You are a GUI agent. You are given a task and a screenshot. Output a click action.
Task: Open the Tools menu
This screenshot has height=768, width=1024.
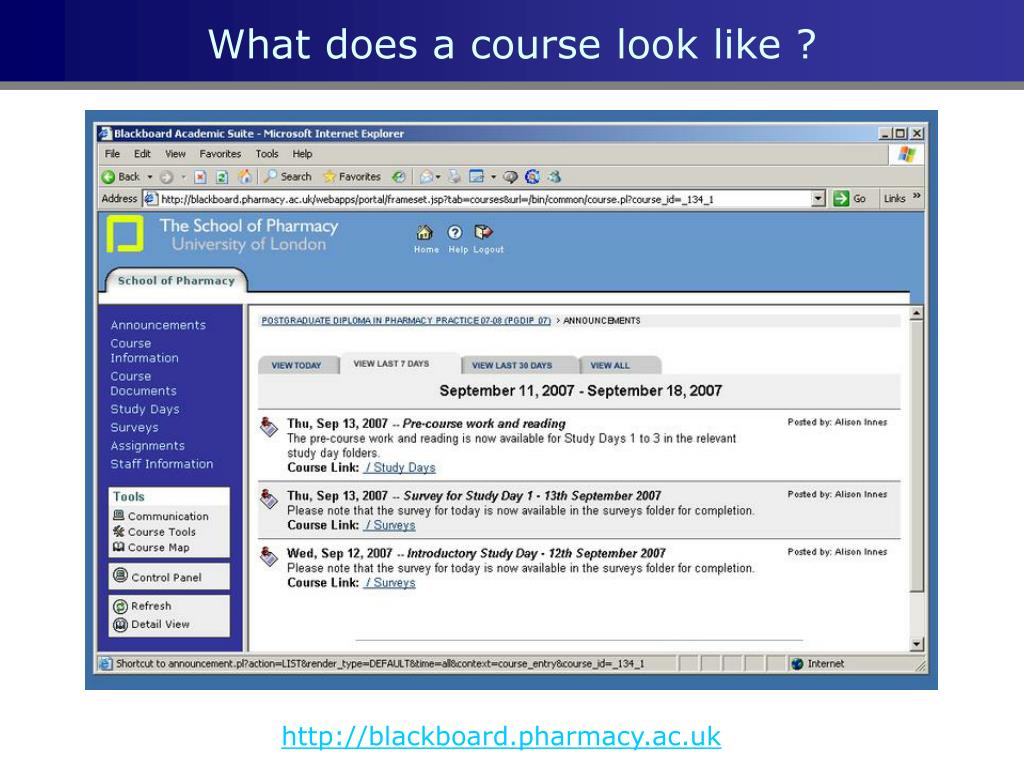pyautogui.click(x=266, y=154)
